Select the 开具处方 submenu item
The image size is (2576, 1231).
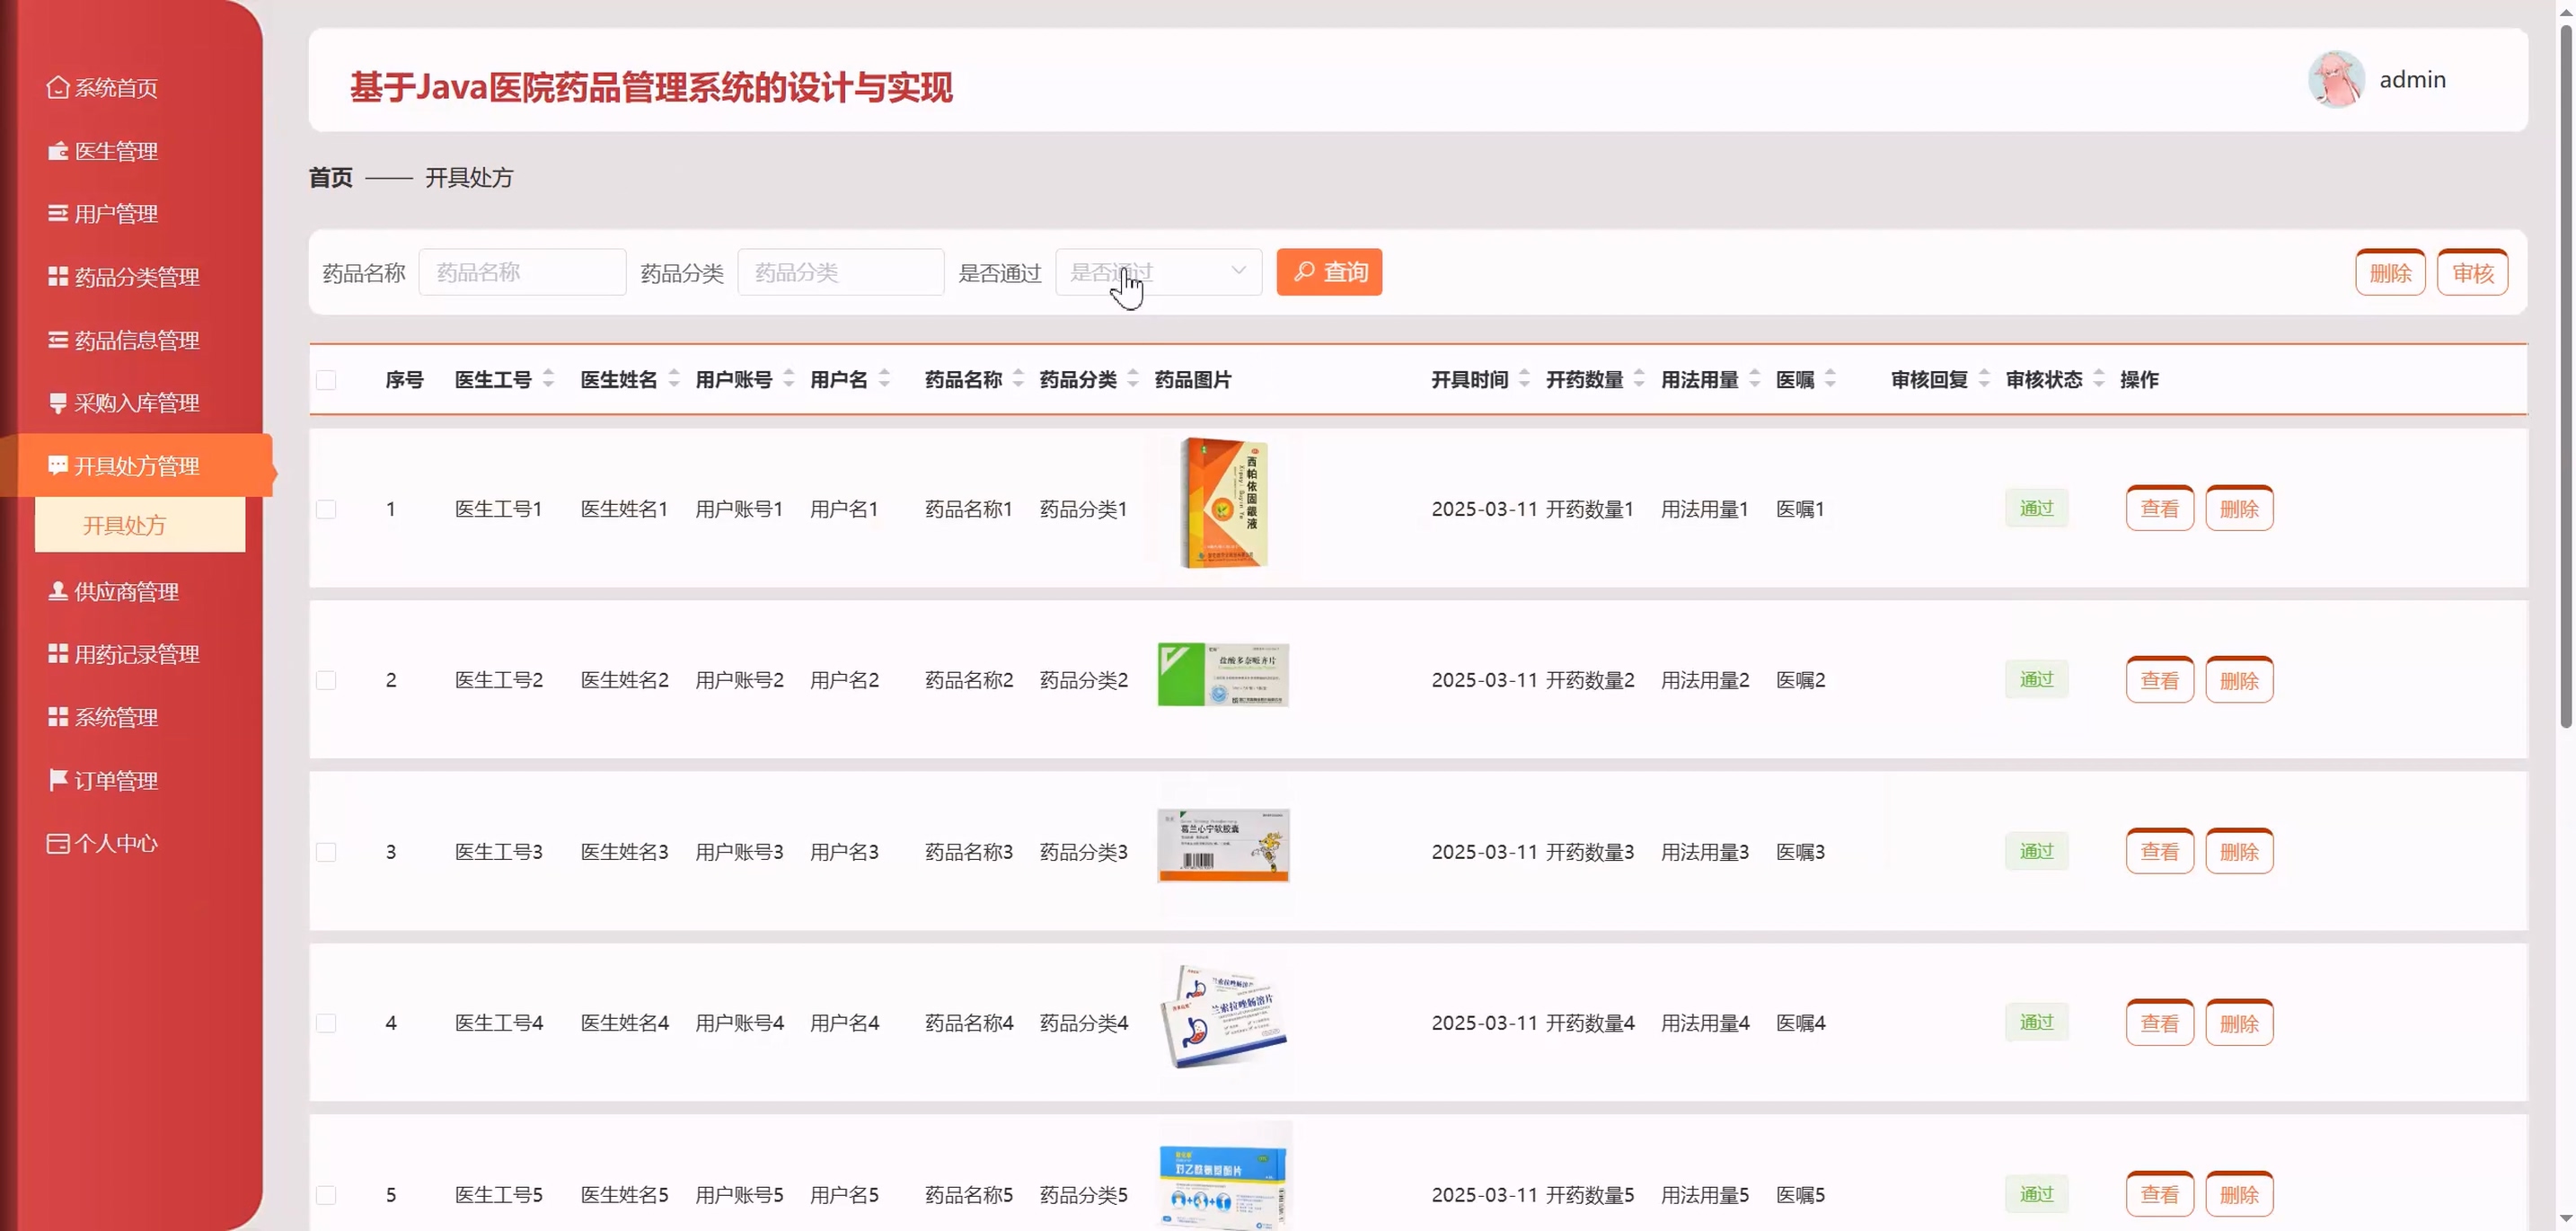click(x=124, y=525)
